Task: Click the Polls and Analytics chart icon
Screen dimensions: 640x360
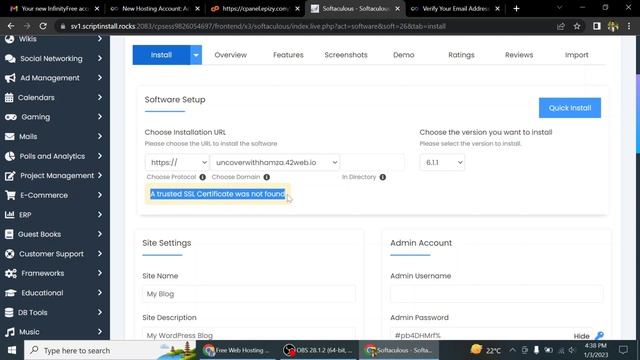Action: 10,156
